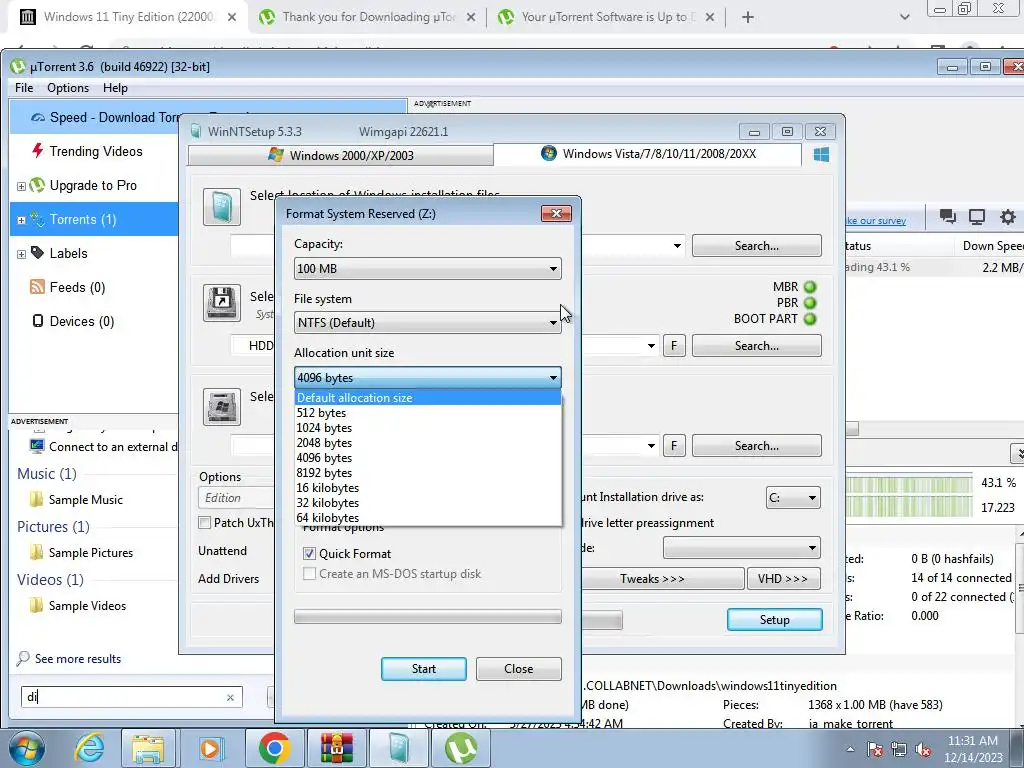This screenshot has height=768, width=1024.
Task: Click F button beside boot drive selector
Action: pyautogui.click(x=674, y=345)
